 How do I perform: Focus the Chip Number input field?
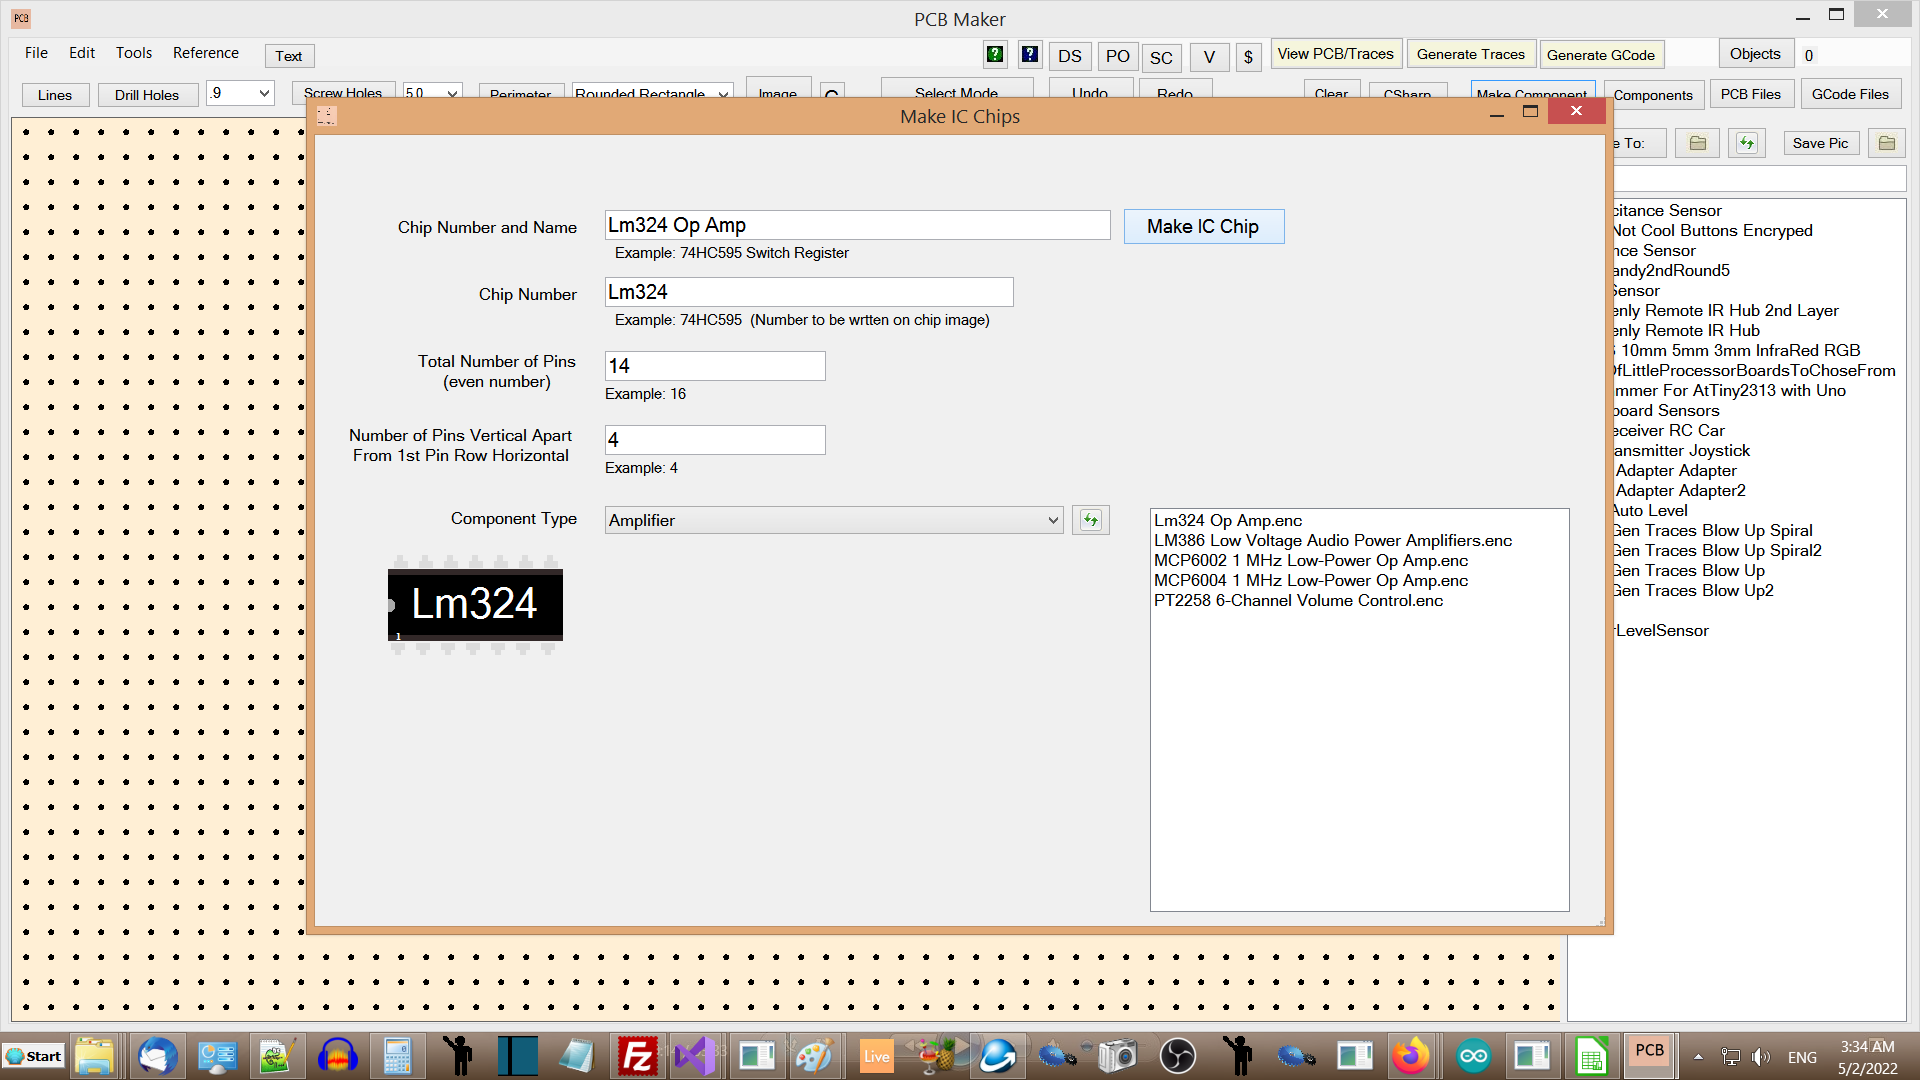coord(809,292)
